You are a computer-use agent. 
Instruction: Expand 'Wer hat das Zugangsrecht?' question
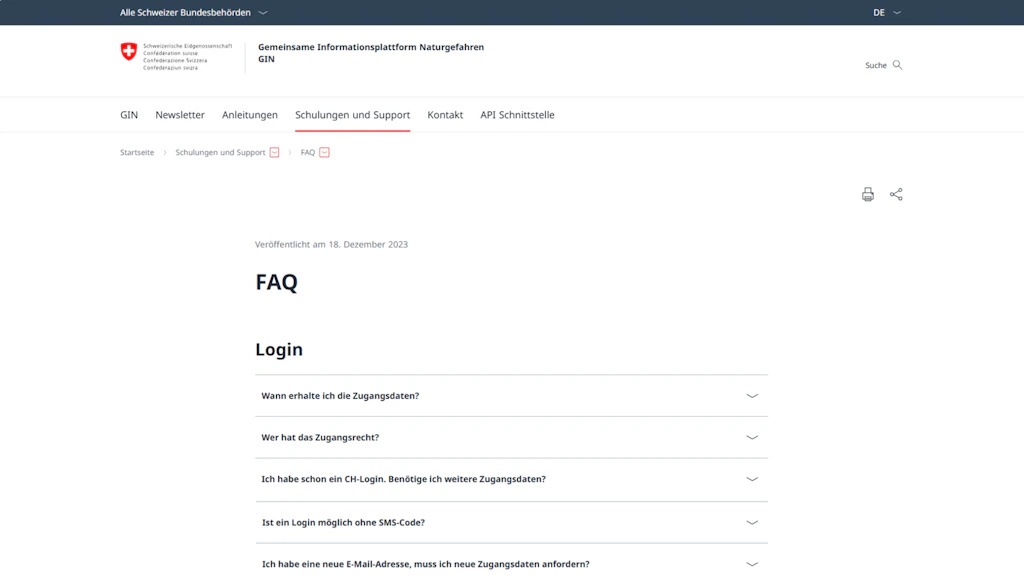(511, 438)
